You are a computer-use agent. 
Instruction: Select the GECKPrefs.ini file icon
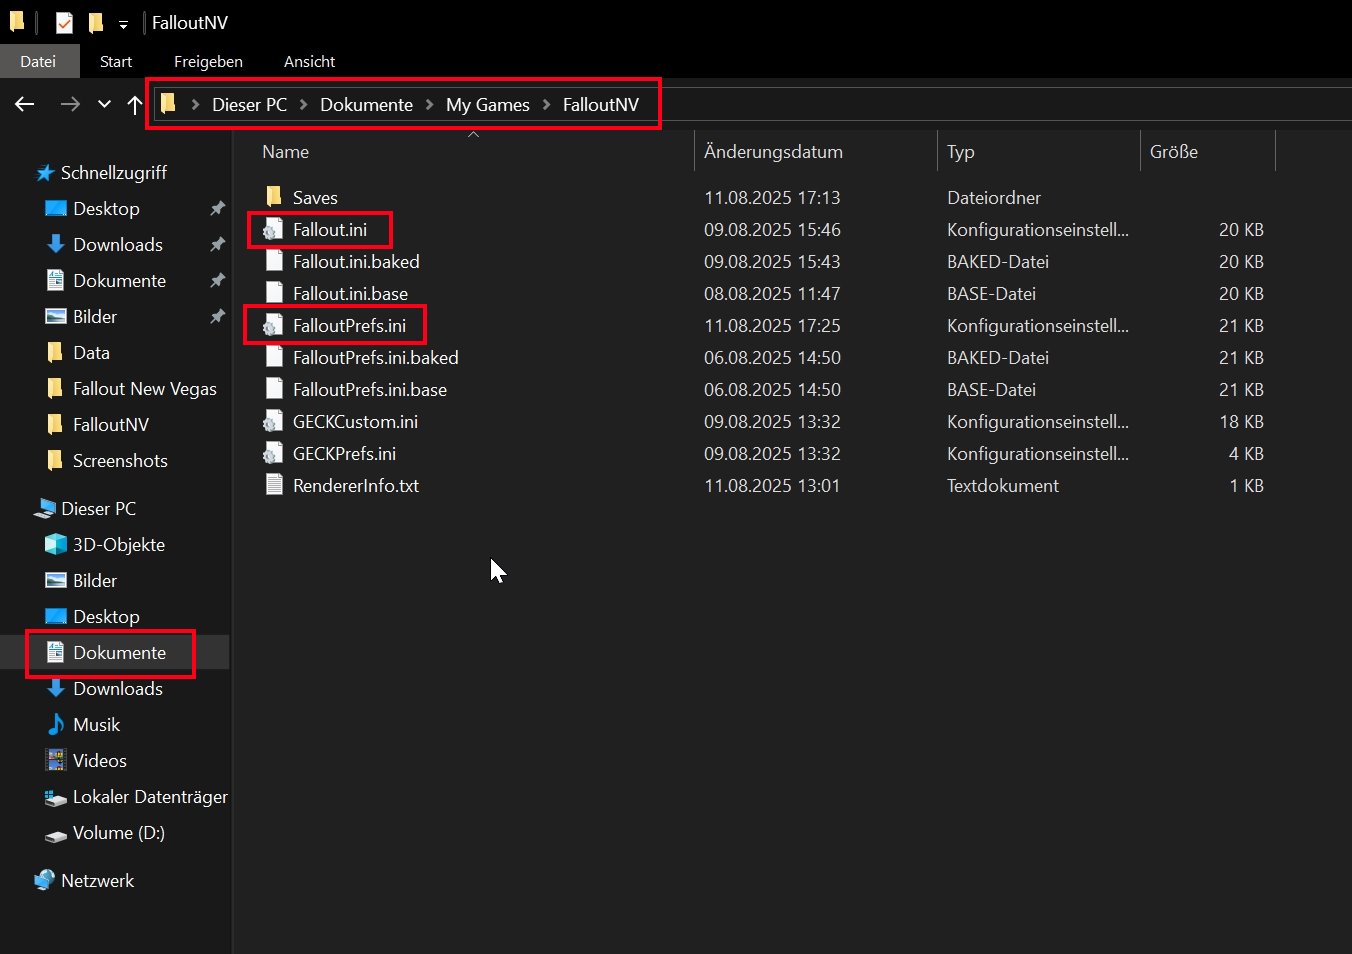273,454
